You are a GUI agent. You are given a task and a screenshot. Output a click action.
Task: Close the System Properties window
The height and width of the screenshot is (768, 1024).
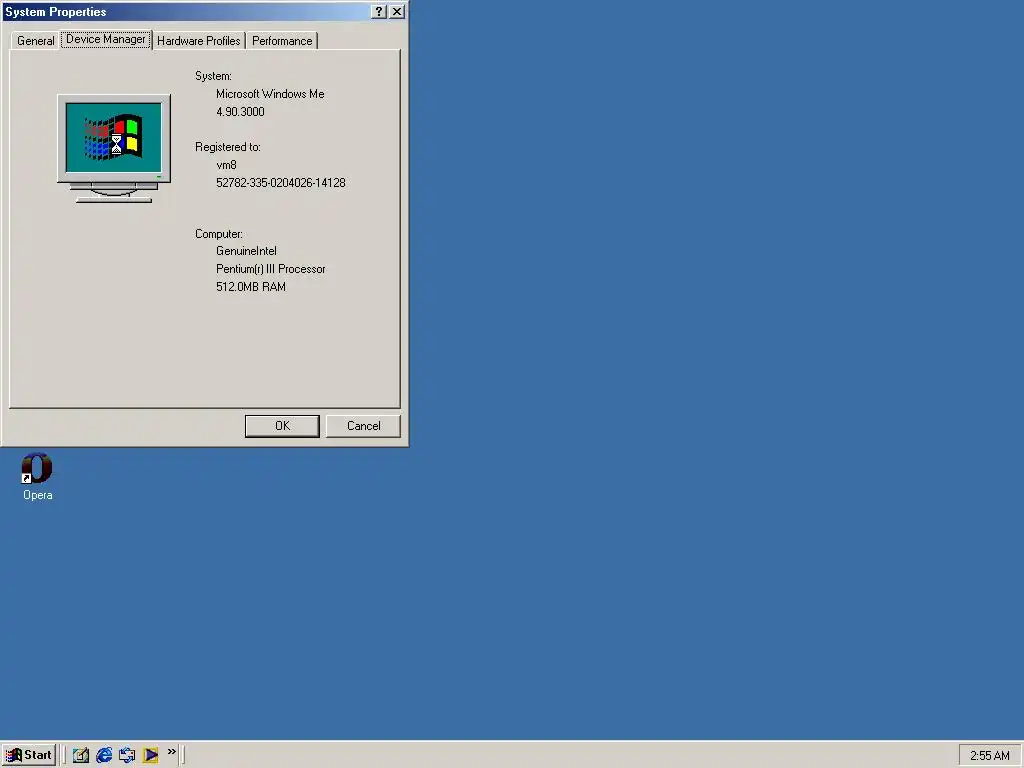pyautogui.click(x=396, y=12)
